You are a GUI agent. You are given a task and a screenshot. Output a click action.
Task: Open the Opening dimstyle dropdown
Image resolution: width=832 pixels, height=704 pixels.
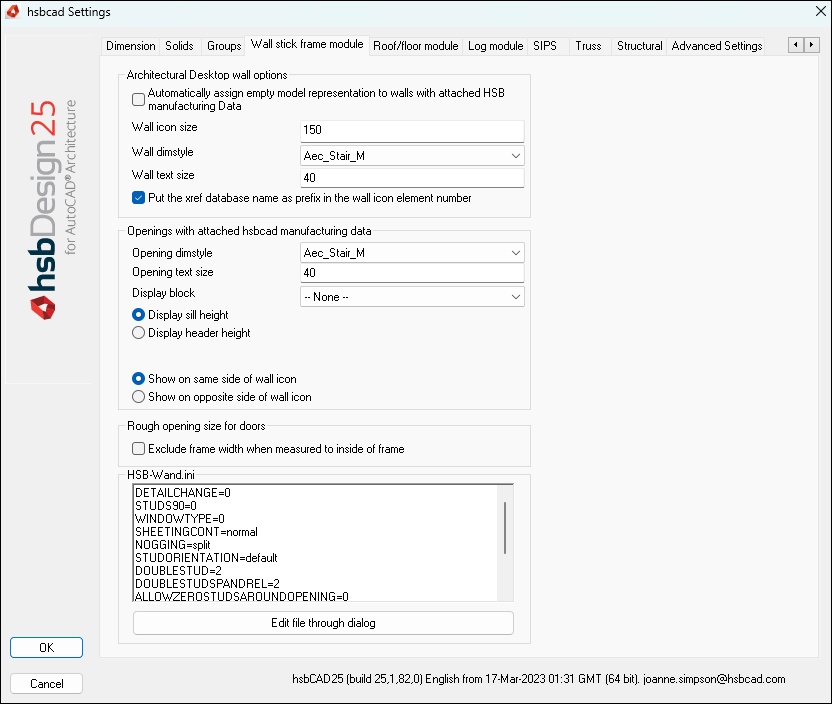pos(412,253)
